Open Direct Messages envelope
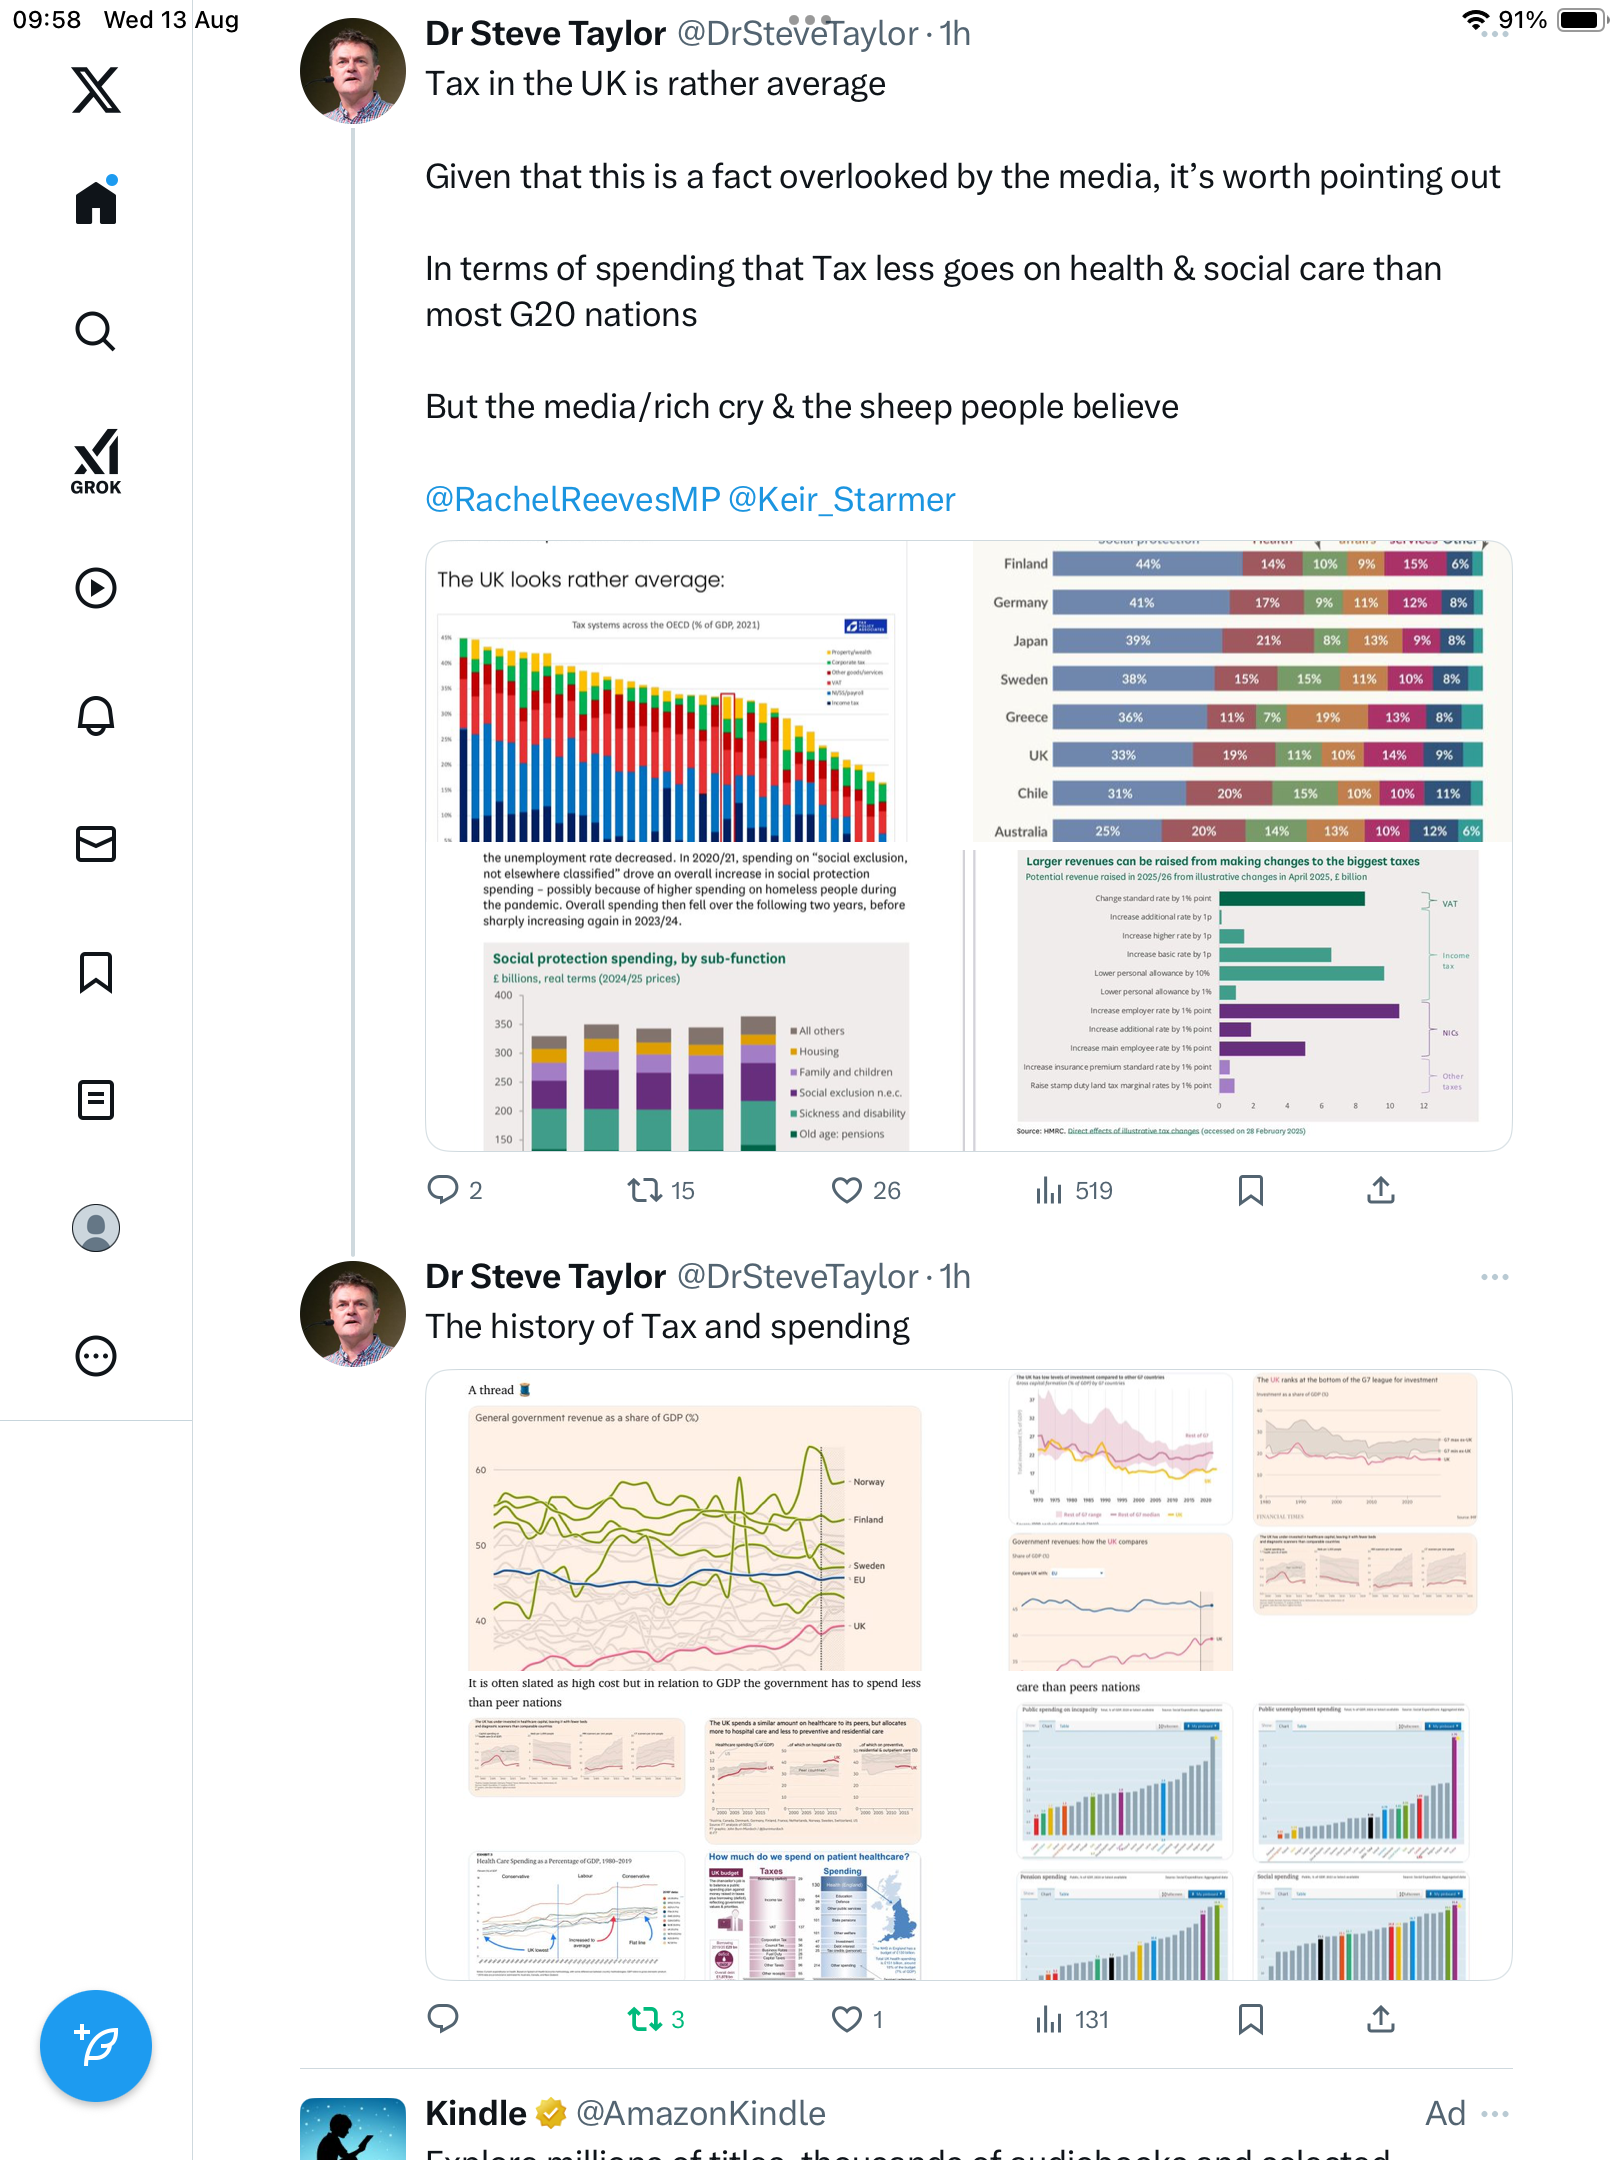This screenshot has height=2160, width=1620. tap(96, 844)
